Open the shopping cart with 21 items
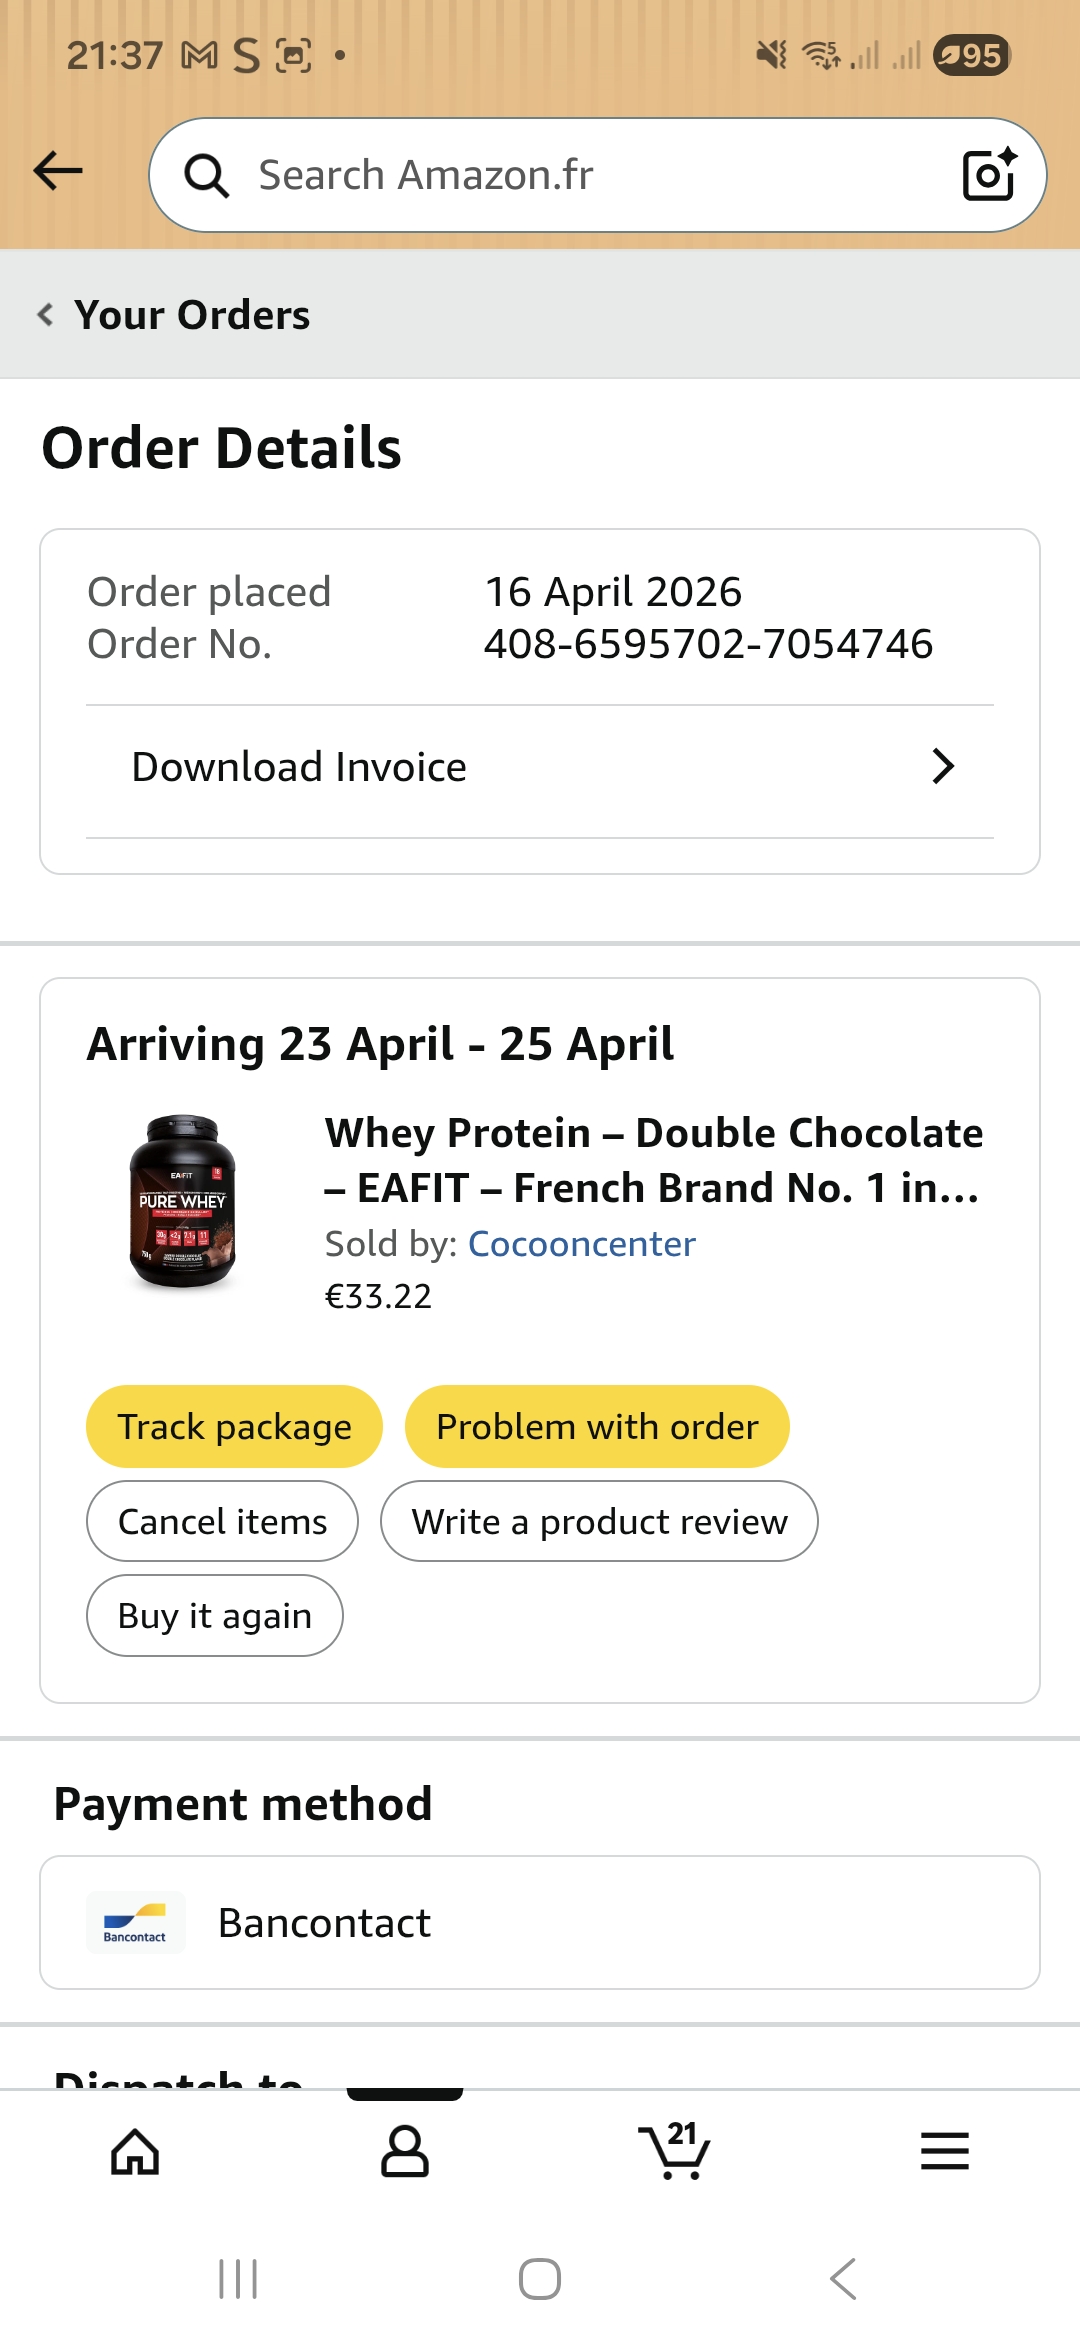 675,2150
